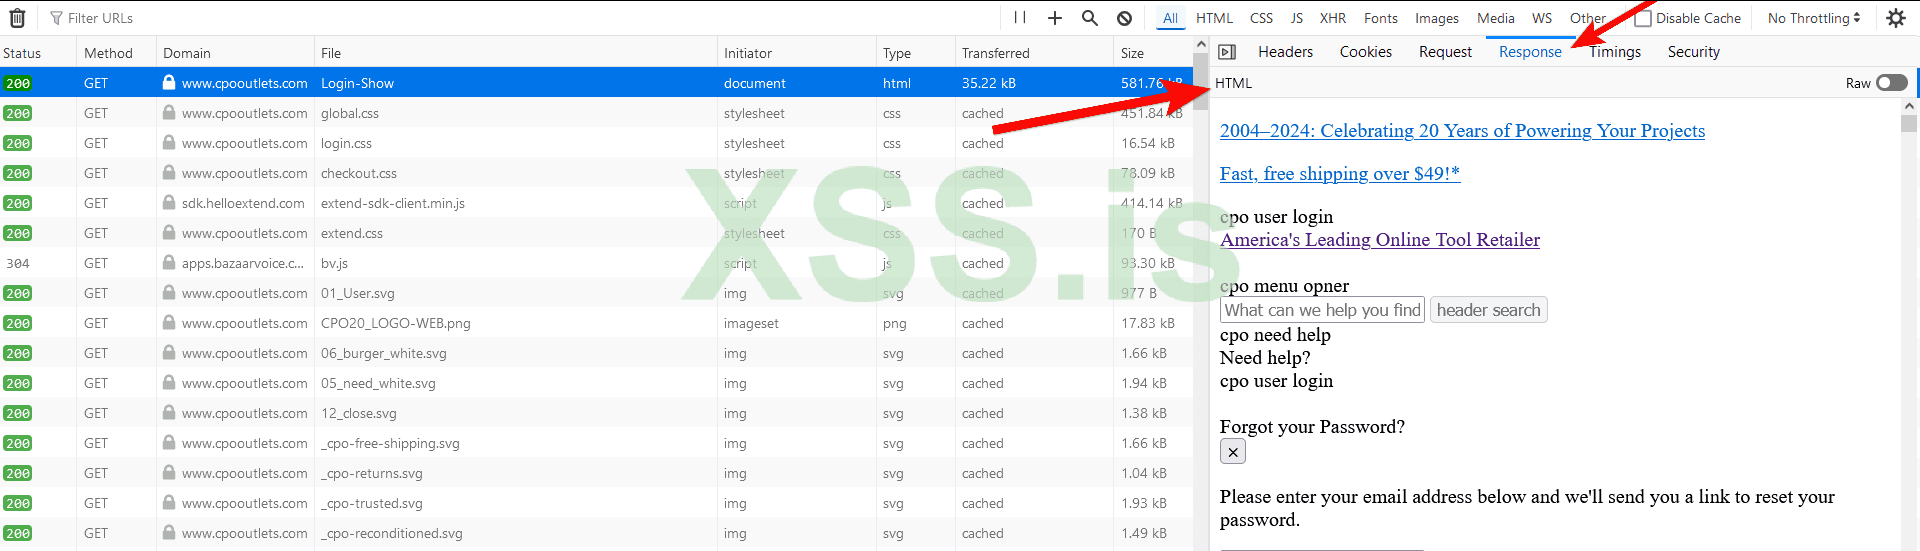1920x551 pixels.
Task: Filter requests by Fonts
Action: click(1381, 18)
